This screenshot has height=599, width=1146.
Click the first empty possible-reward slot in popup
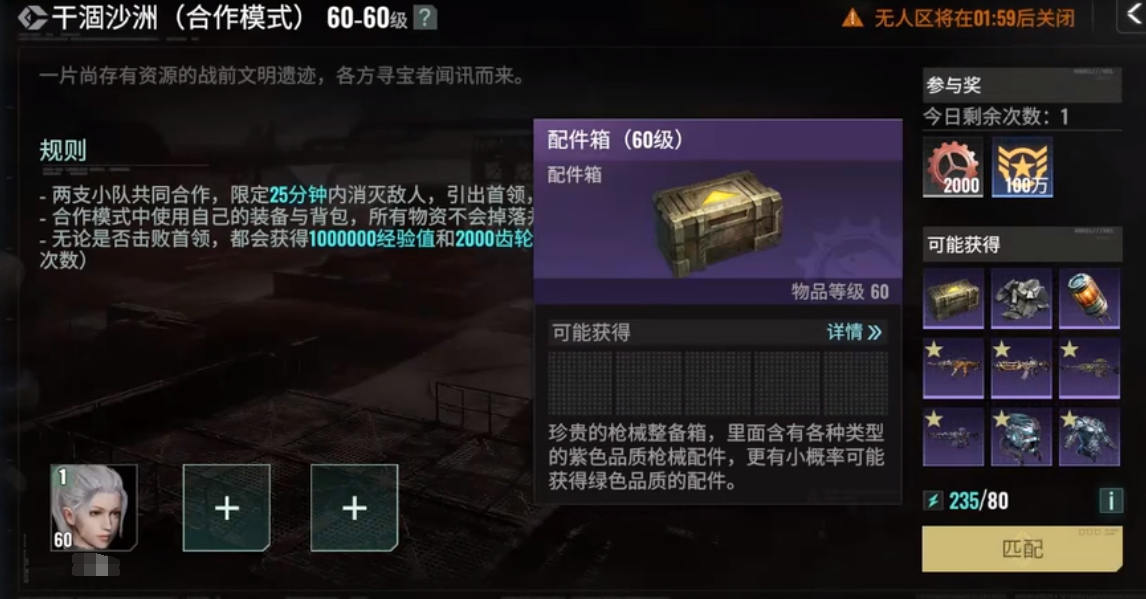(x=580, y=384)
